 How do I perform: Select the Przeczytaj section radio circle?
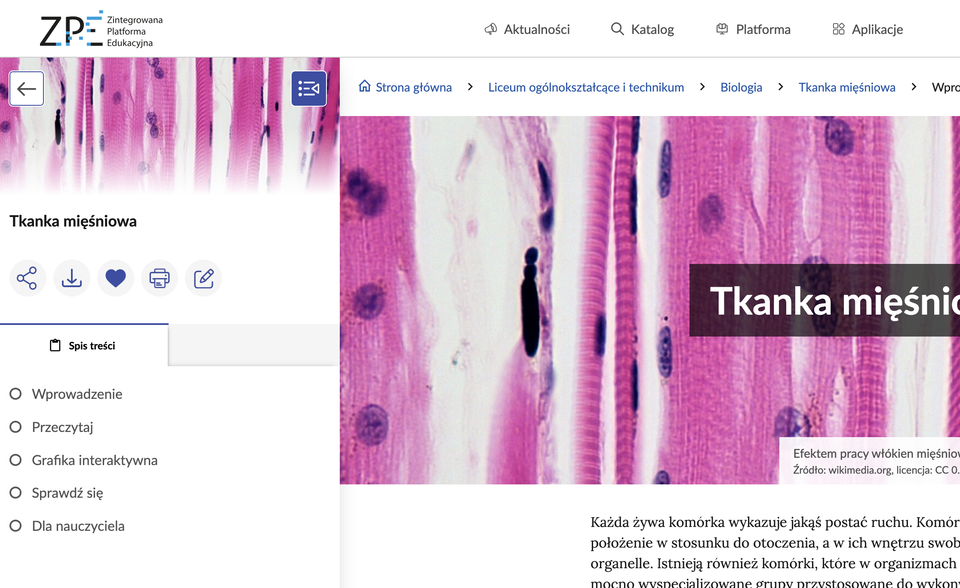coord(16,427)
